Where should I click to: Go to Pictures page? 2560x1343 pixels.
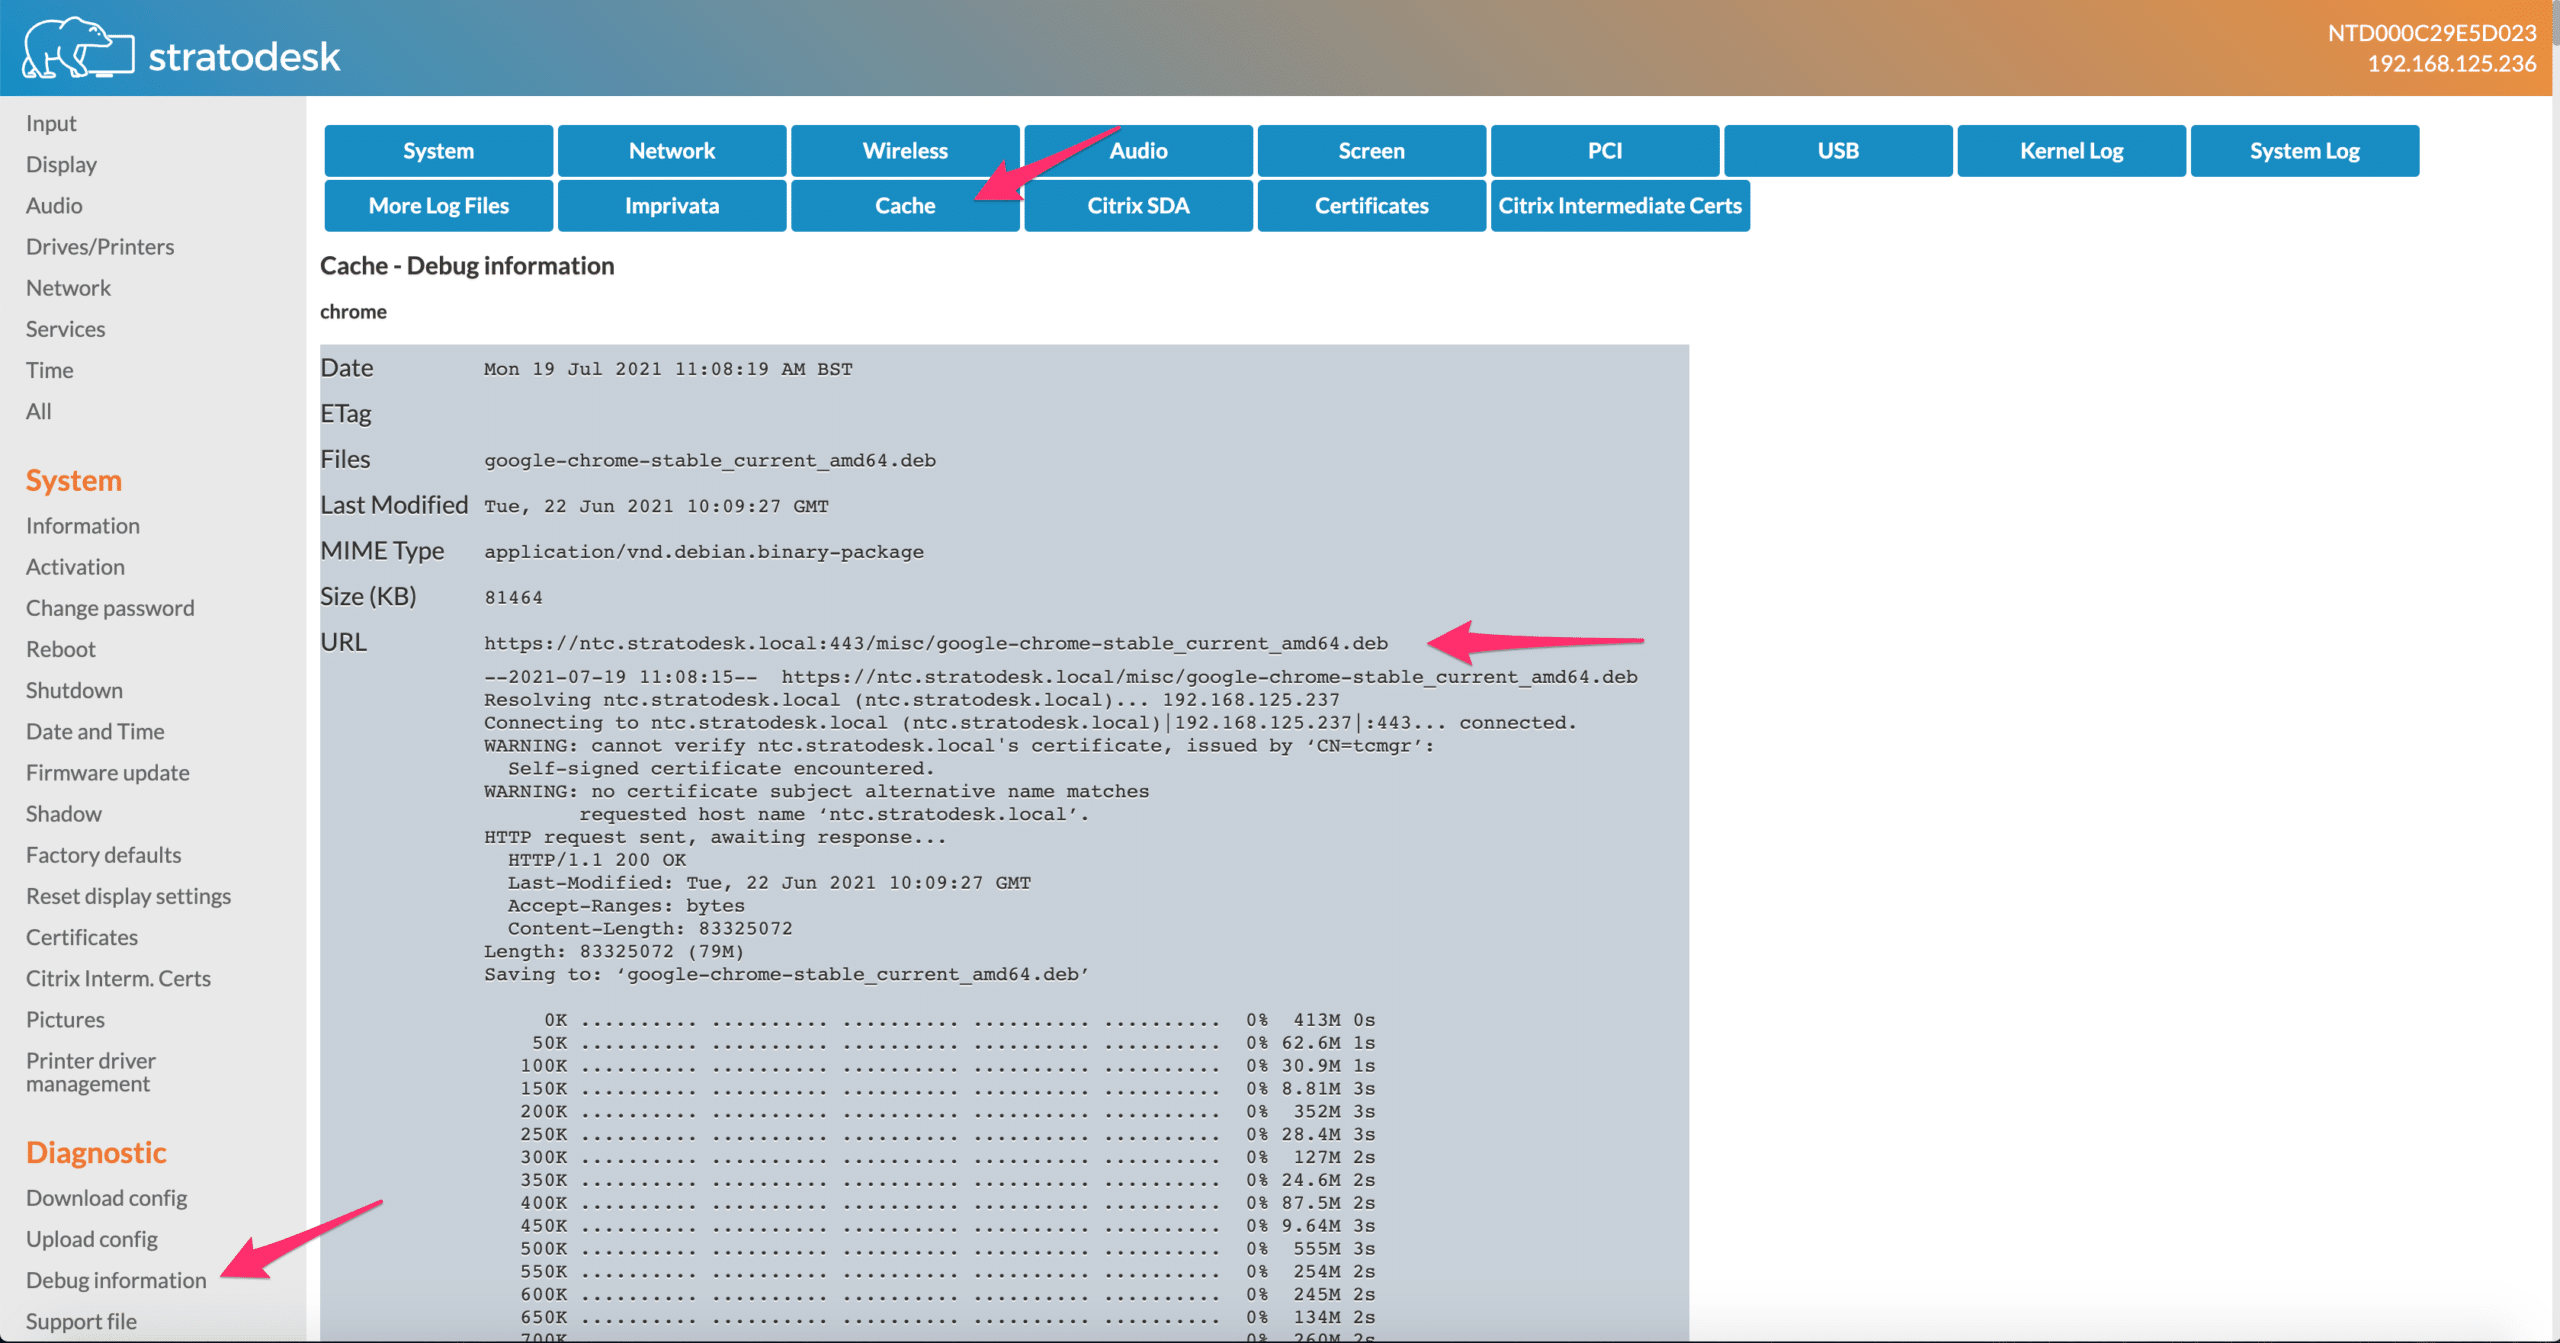pyautogui.click(x=65, y=1019)
